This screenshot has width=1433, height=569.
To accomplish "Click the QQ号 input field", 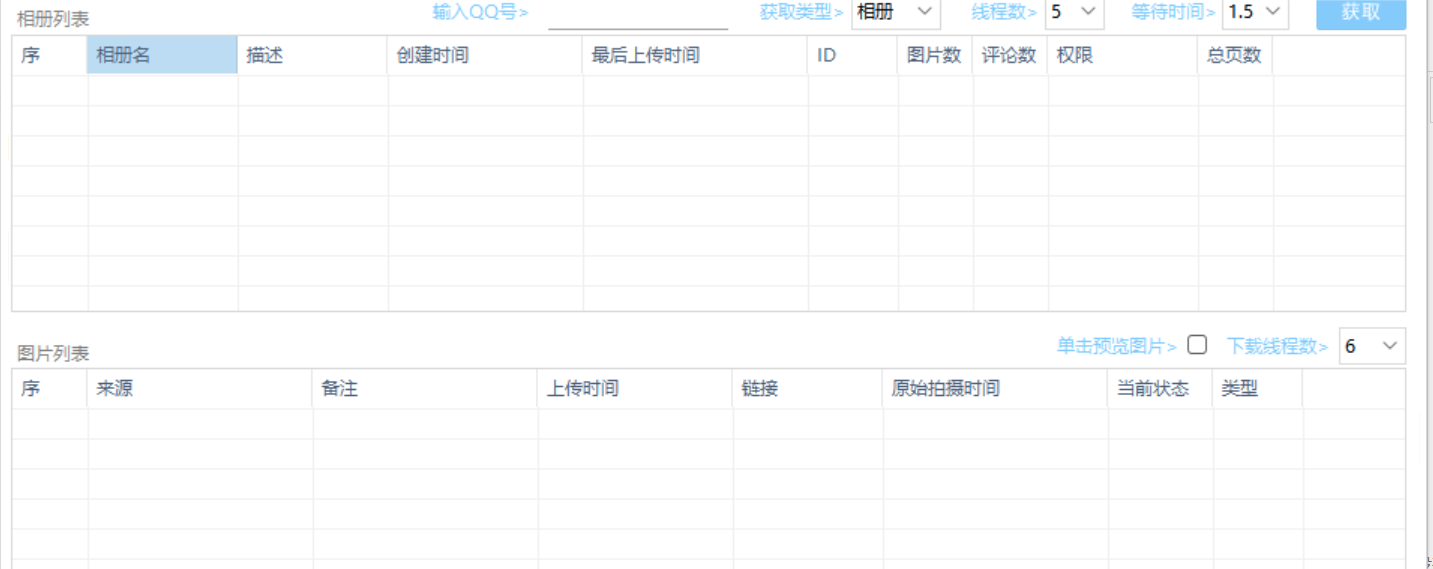I will point(638,15).
